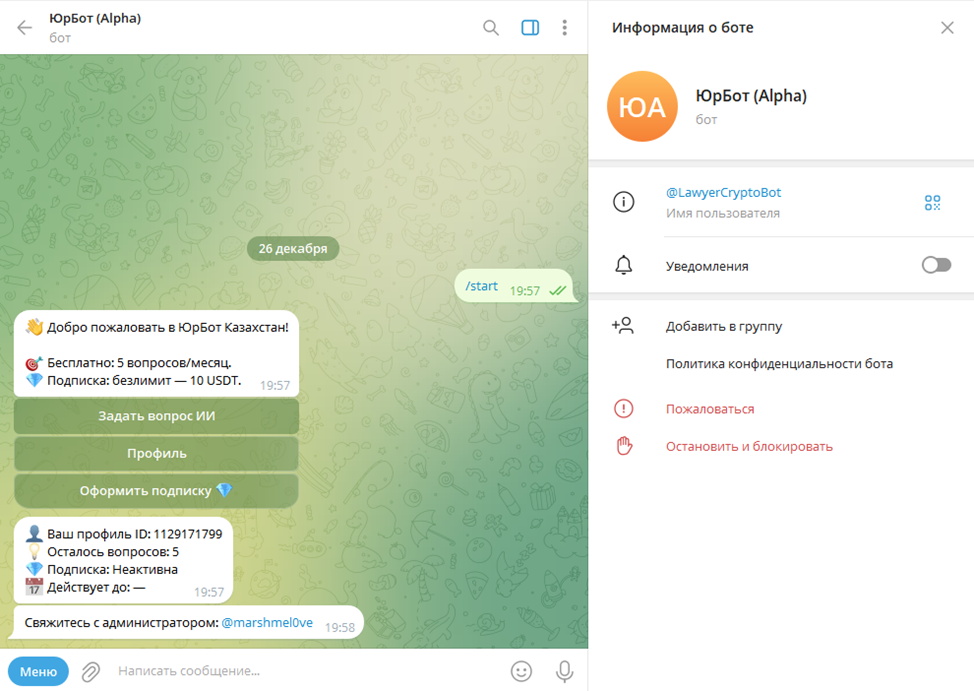Viewport: 974px width, 691px height.
Task: Open the emoji picker smiley
Action: click(521, 671)
